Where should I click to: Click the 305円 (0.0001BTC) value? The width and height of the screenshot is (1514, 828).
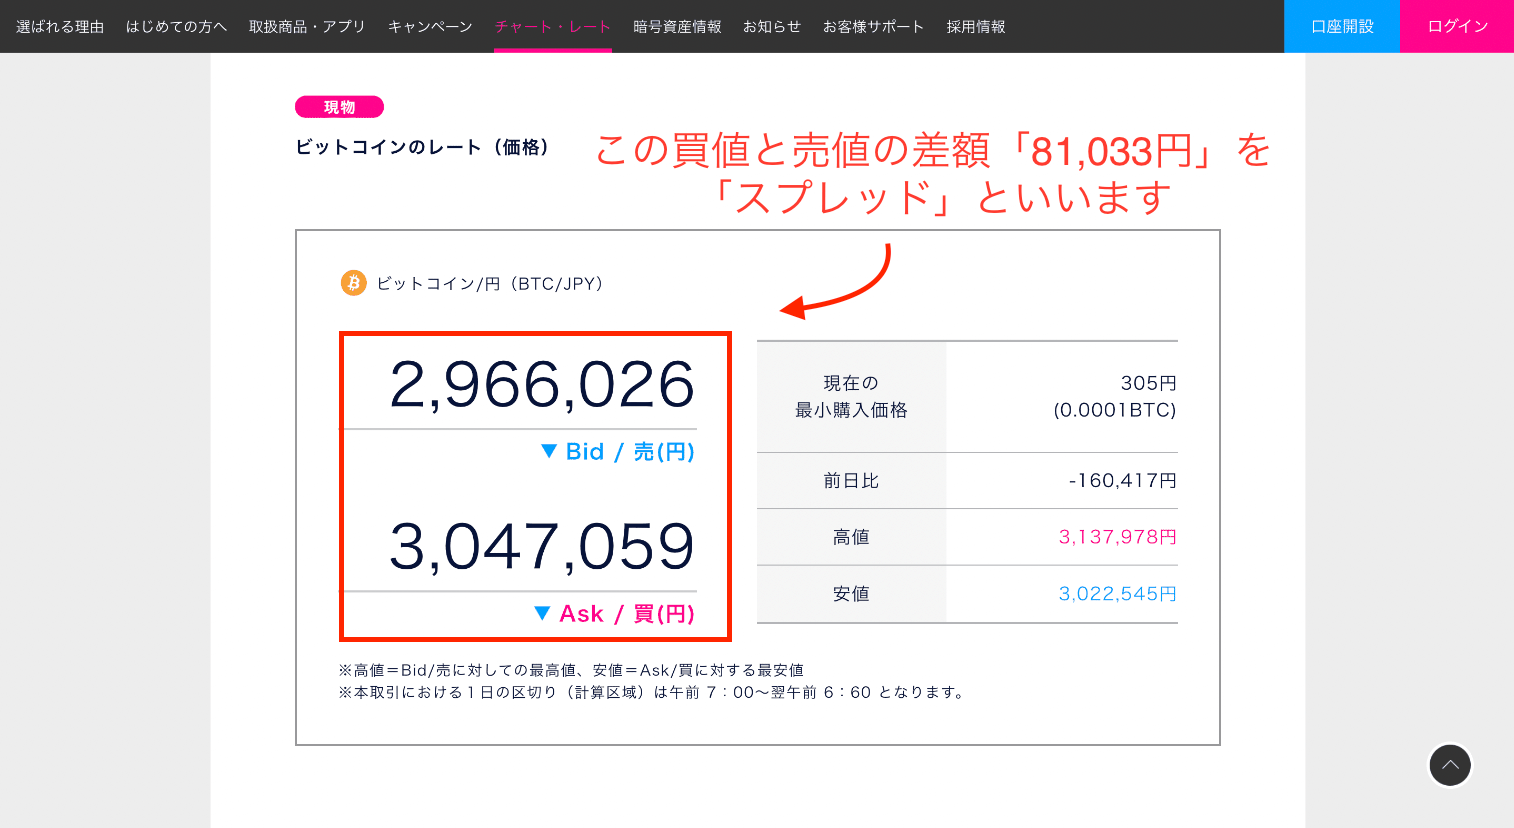click(x=1115, y=397)
